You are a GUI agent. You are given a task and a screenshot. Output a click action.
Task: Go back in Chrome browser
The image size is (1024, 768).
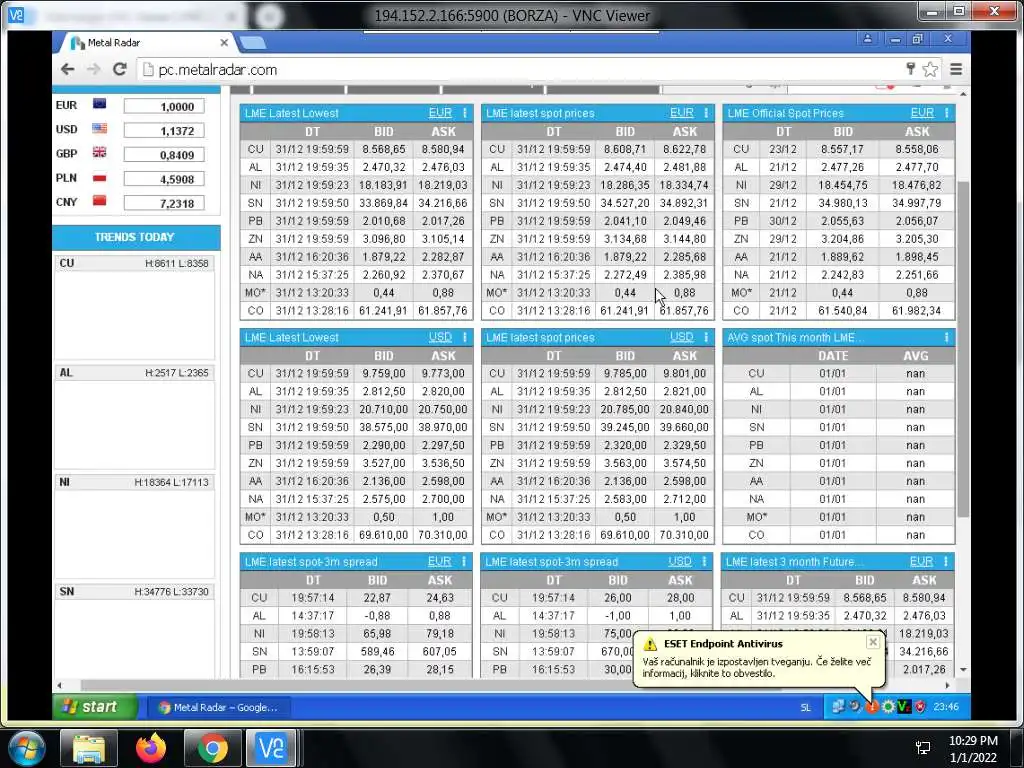click(67, 69)
